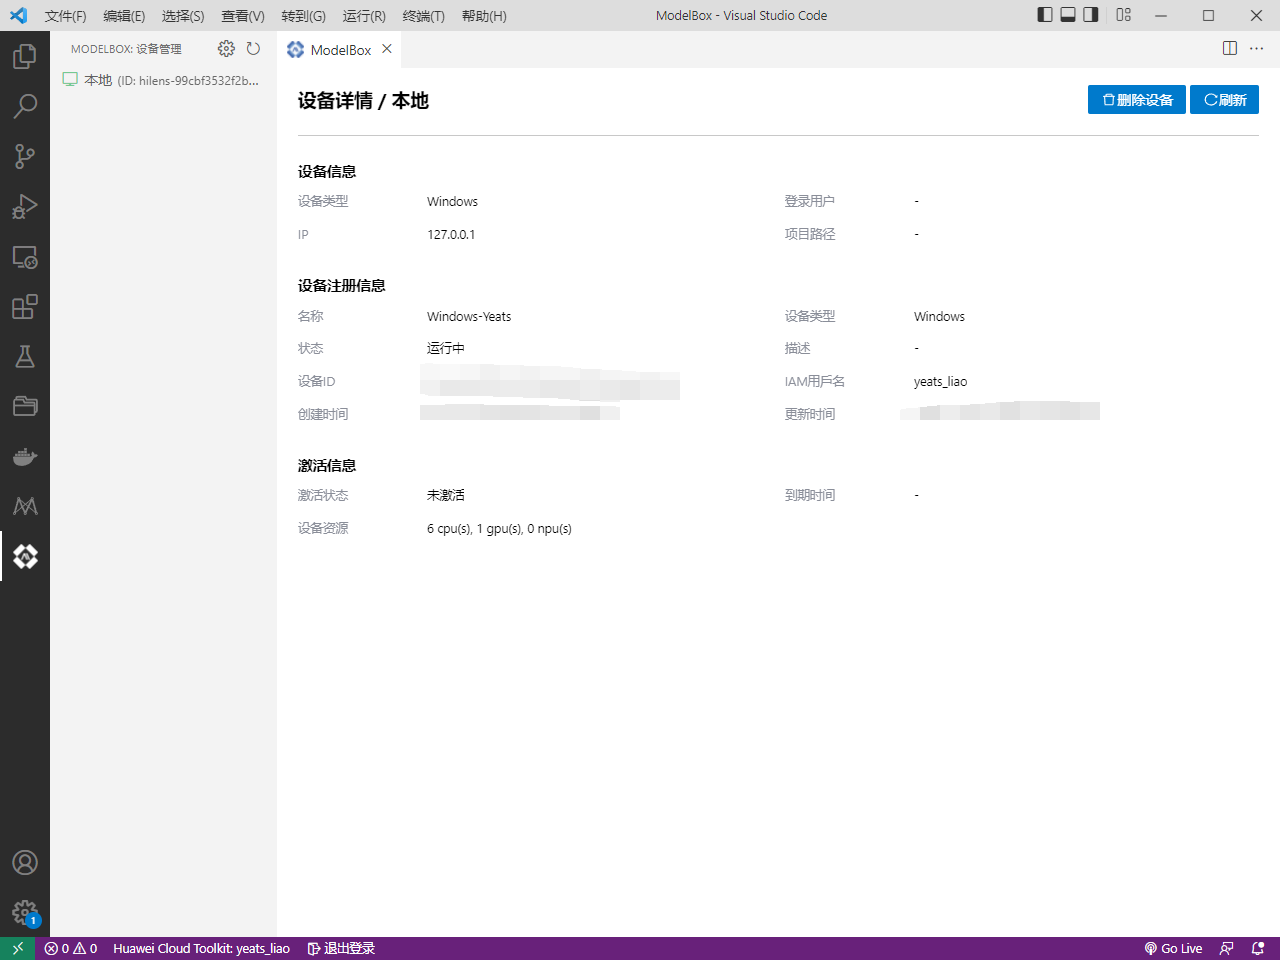Open the Accounts icon in activity bar

[x=25, y=862]
